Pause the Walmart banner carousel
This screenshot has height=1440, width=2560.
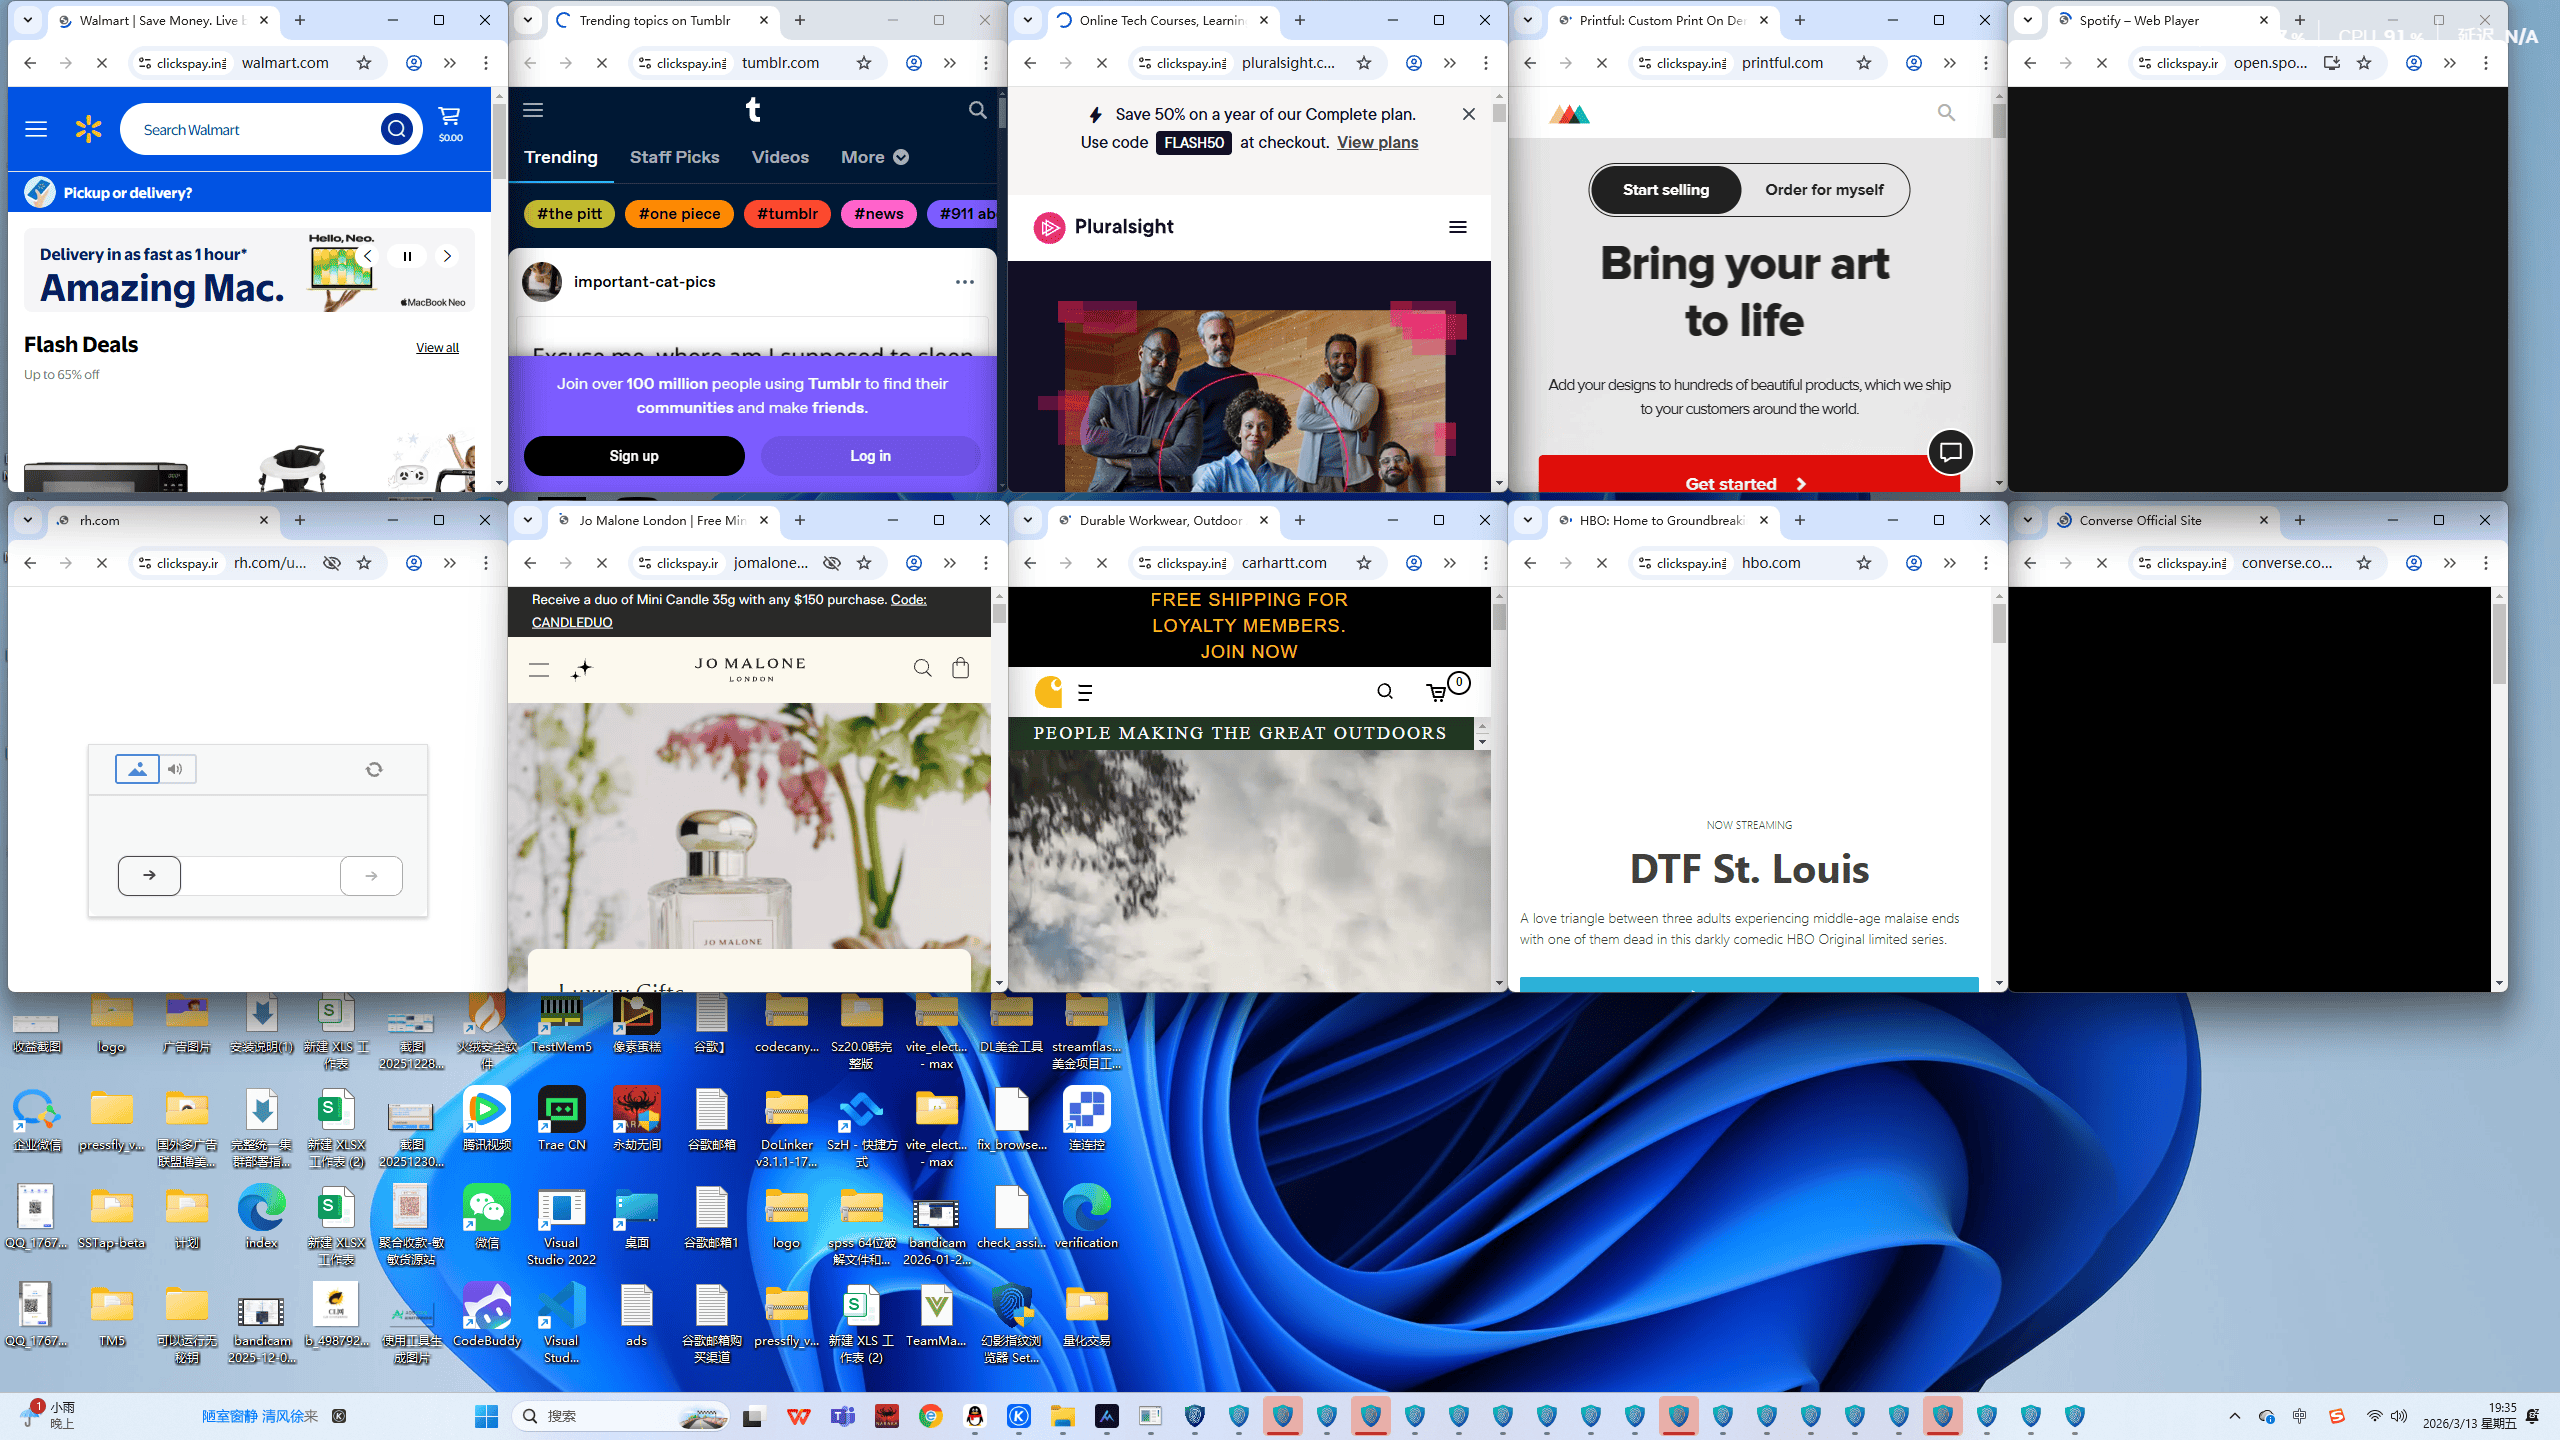tap(407, 256)
